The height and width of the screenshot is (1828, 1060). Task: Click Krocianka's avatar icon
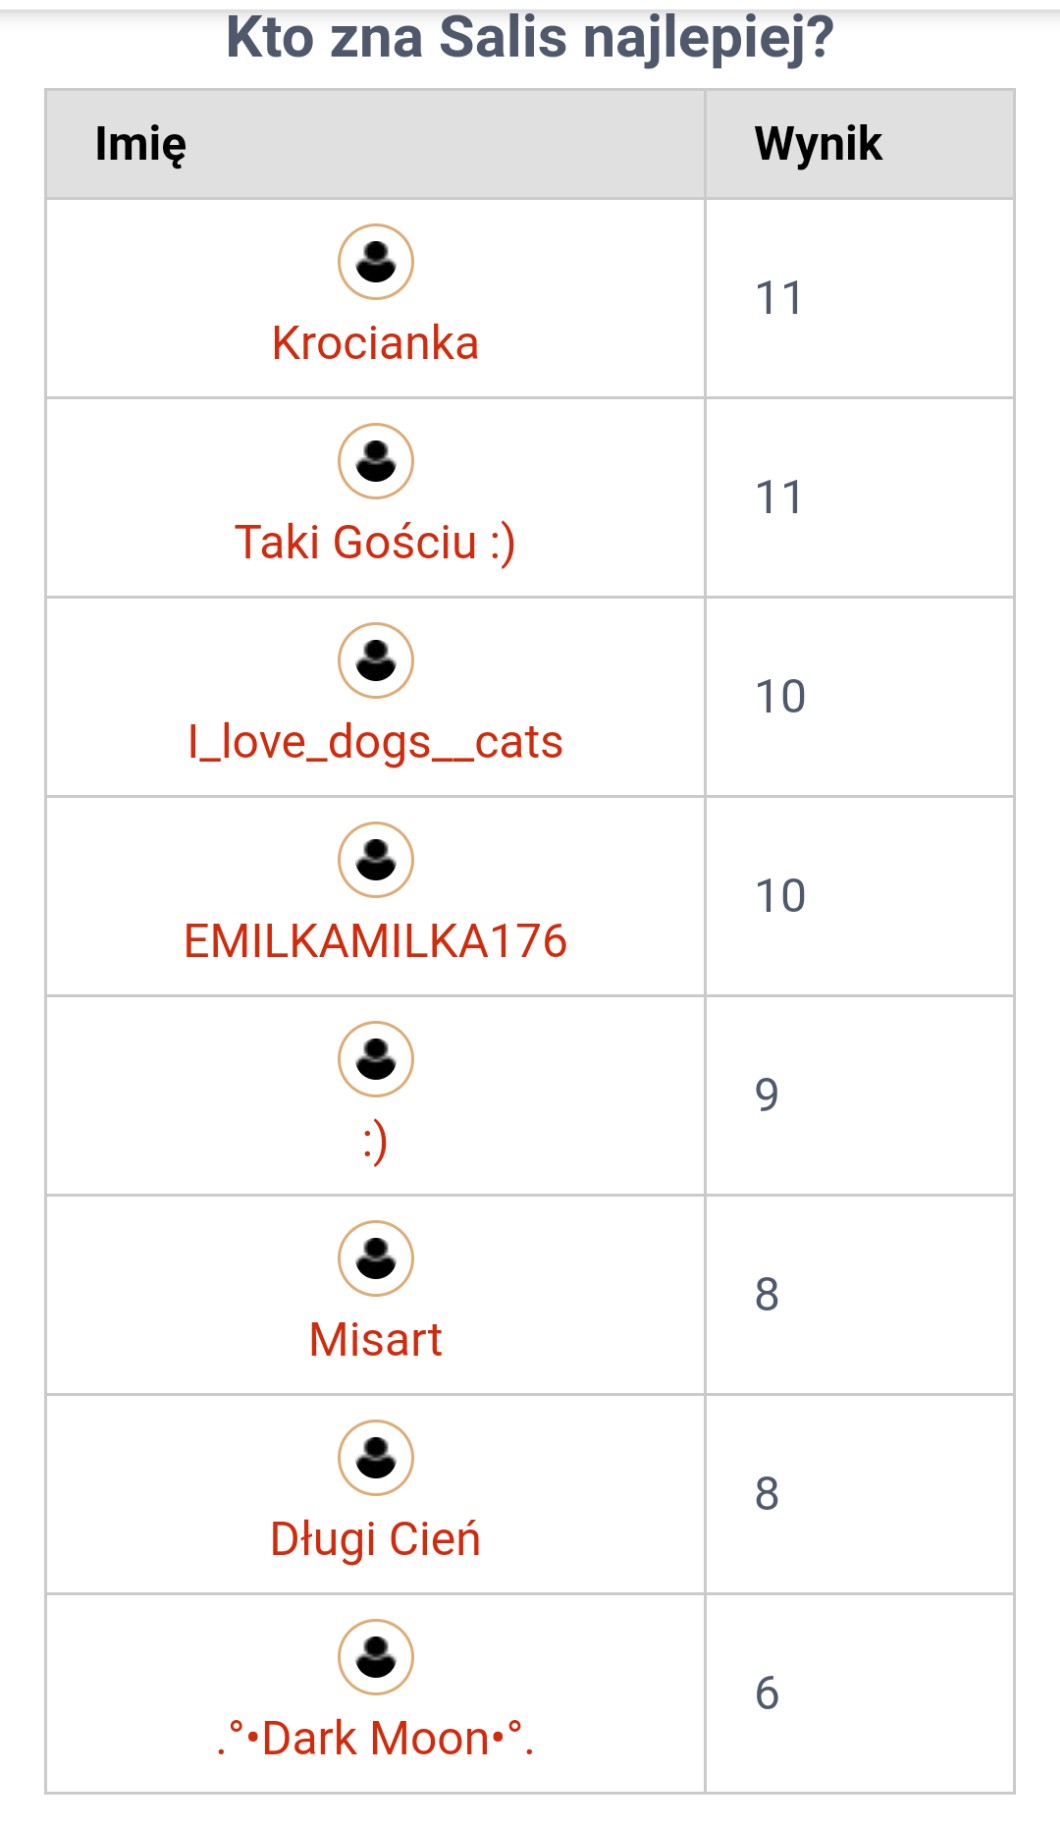click(x=375, y=262)
